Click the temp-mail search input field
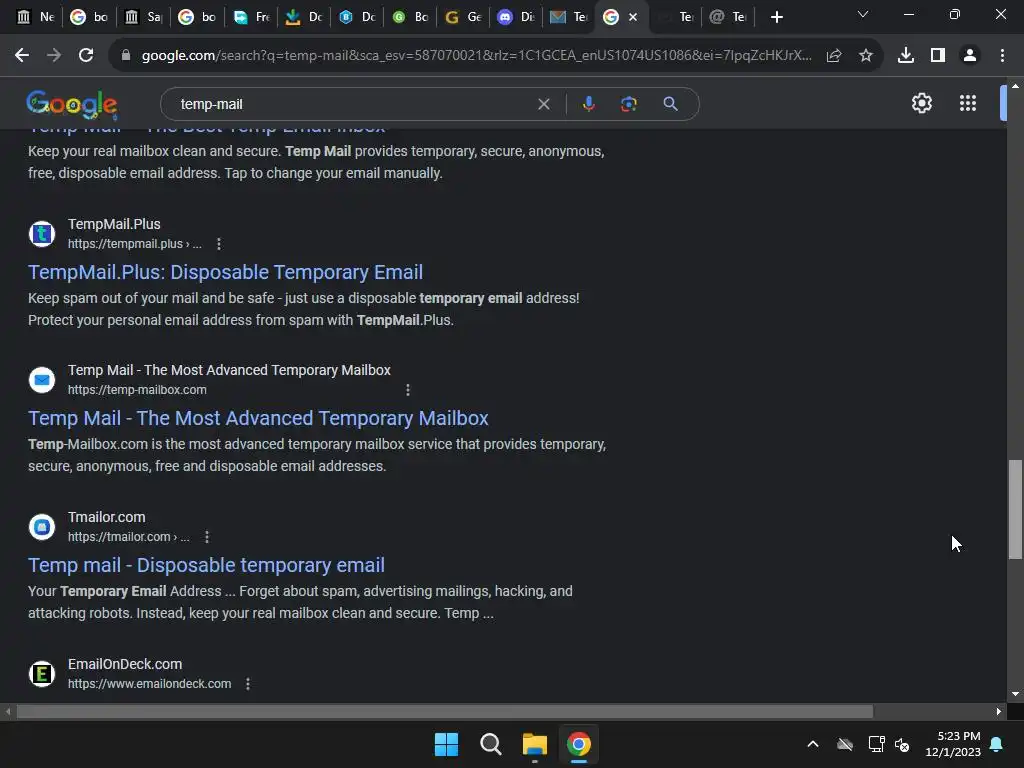This screenshot has height=768, width=1024. click(353, 104)
